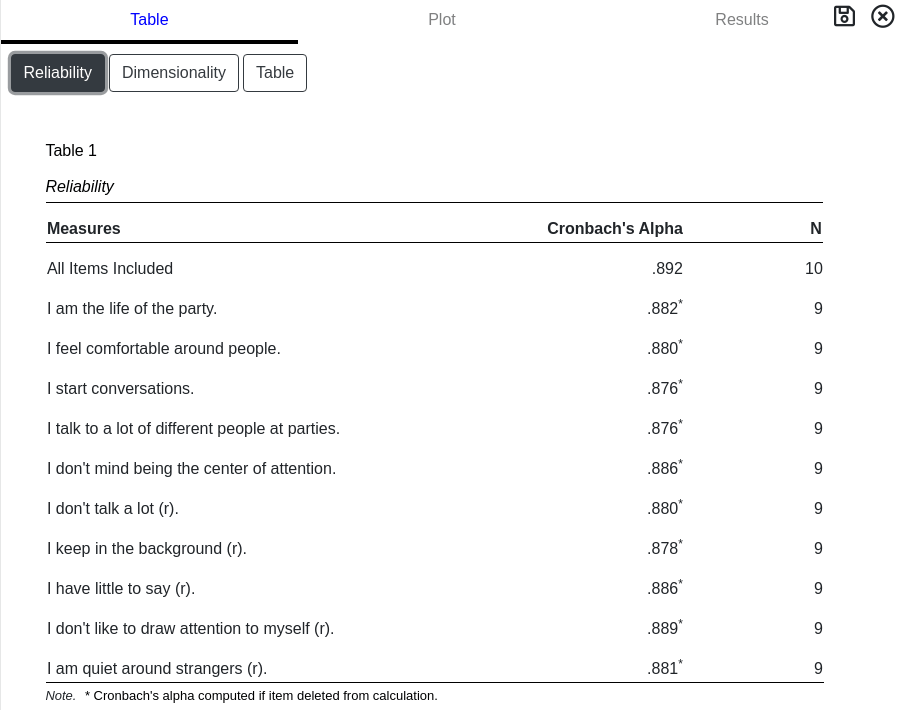Click the N column header

point(816,229)
